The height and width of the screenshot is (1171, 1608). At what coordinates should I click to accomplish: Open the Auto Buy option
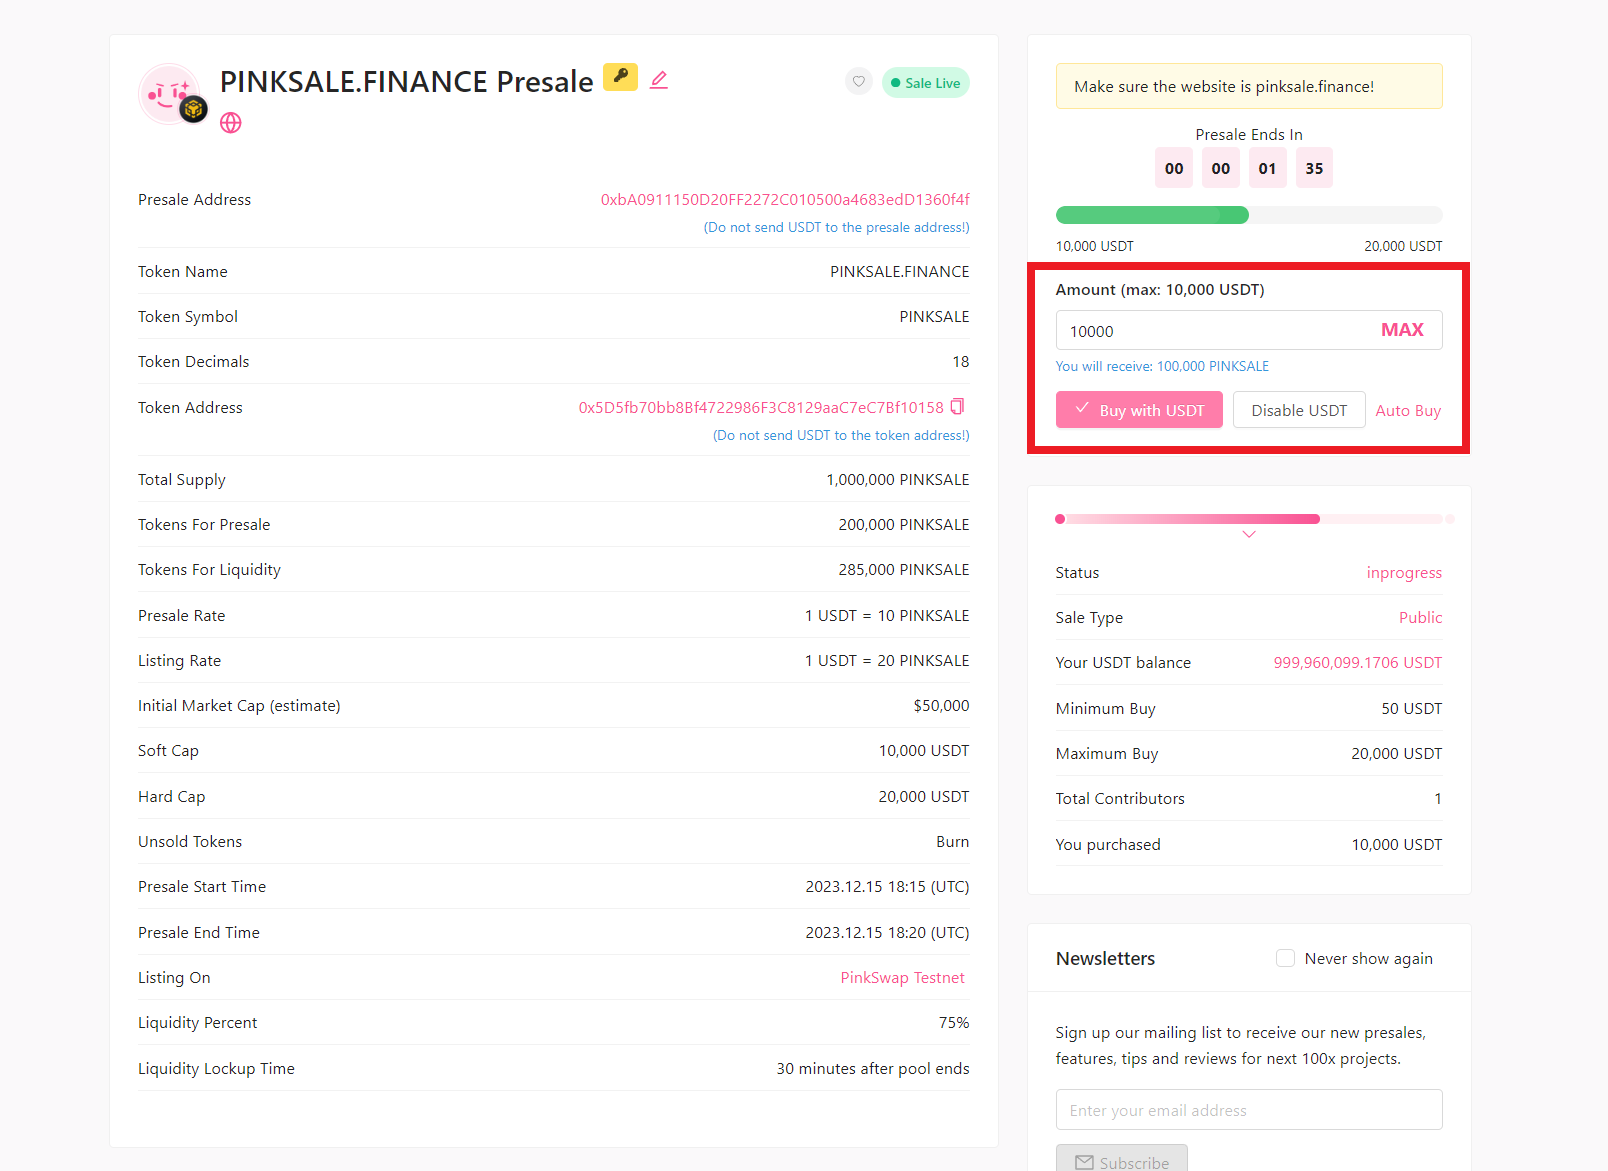point(1407,410)
